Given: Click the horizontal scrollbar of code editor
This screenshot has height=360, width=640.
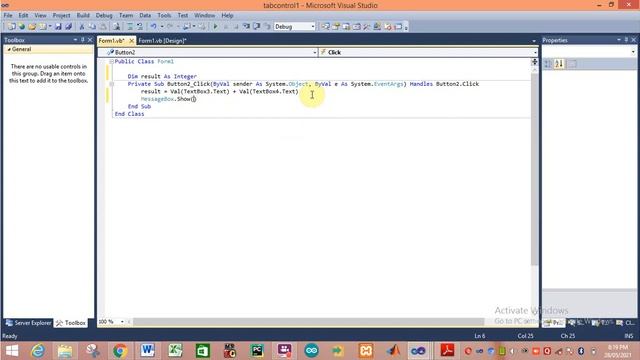Looking at the screenshot, I should (x=308, y=322).
